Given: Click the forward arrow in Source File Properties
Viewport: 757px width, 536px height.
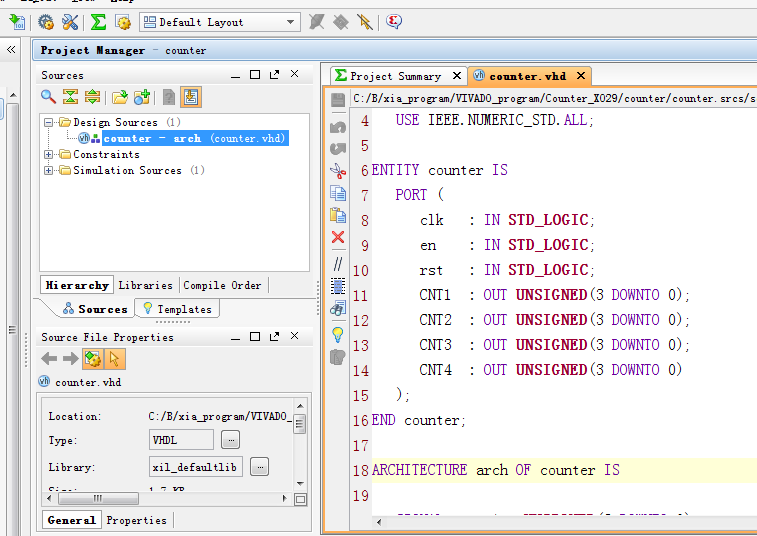Looking at the screenshot, I should point(70,359).
